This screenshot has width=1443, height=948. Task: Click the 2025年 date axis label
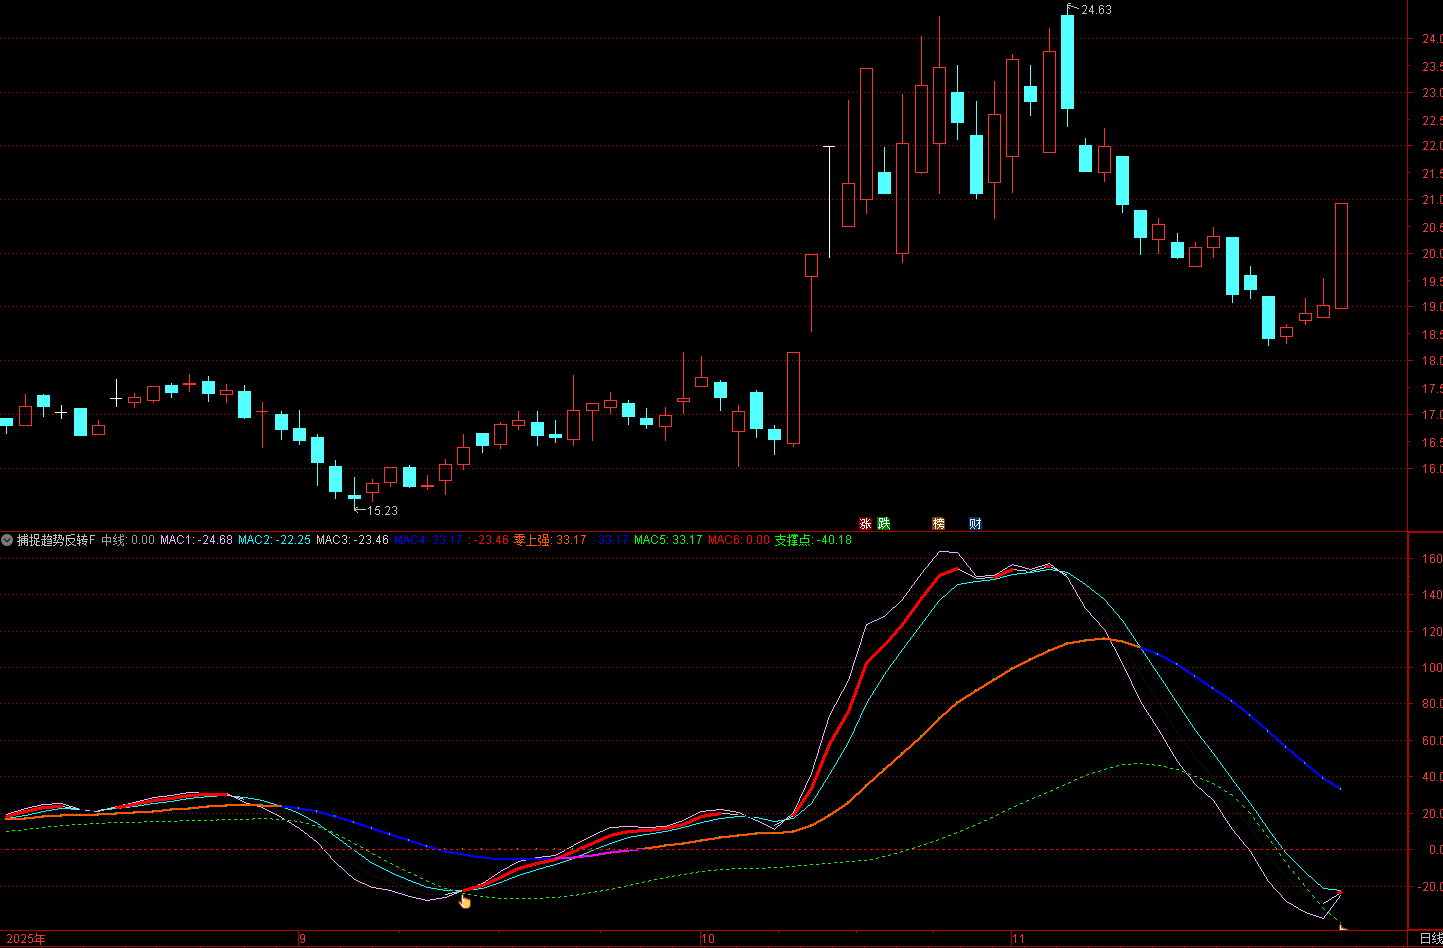tap(25, 939)
